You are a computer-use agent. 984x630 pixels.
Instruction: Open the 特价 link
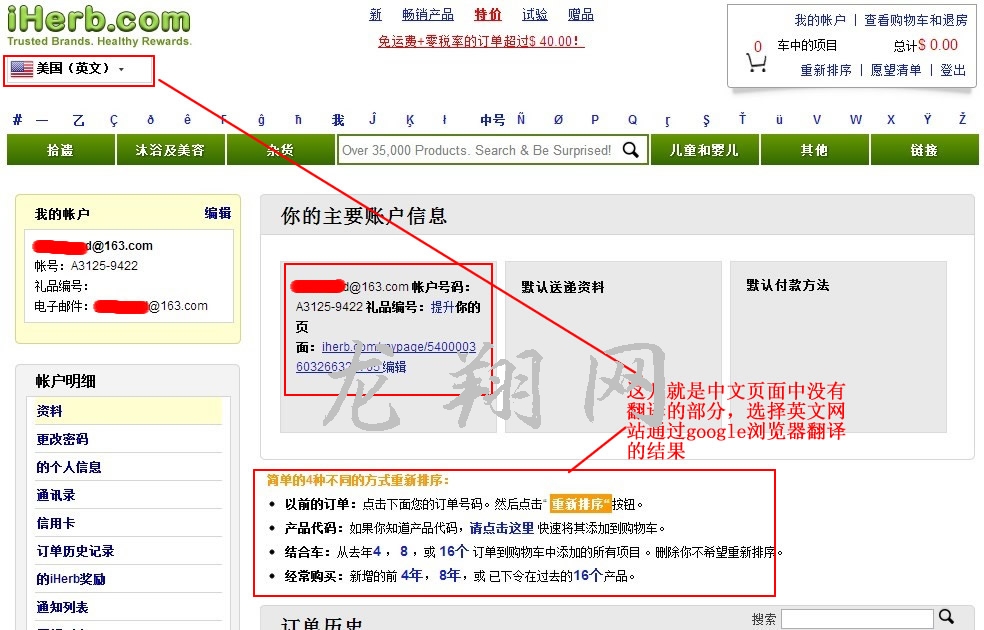click(488, 14)
